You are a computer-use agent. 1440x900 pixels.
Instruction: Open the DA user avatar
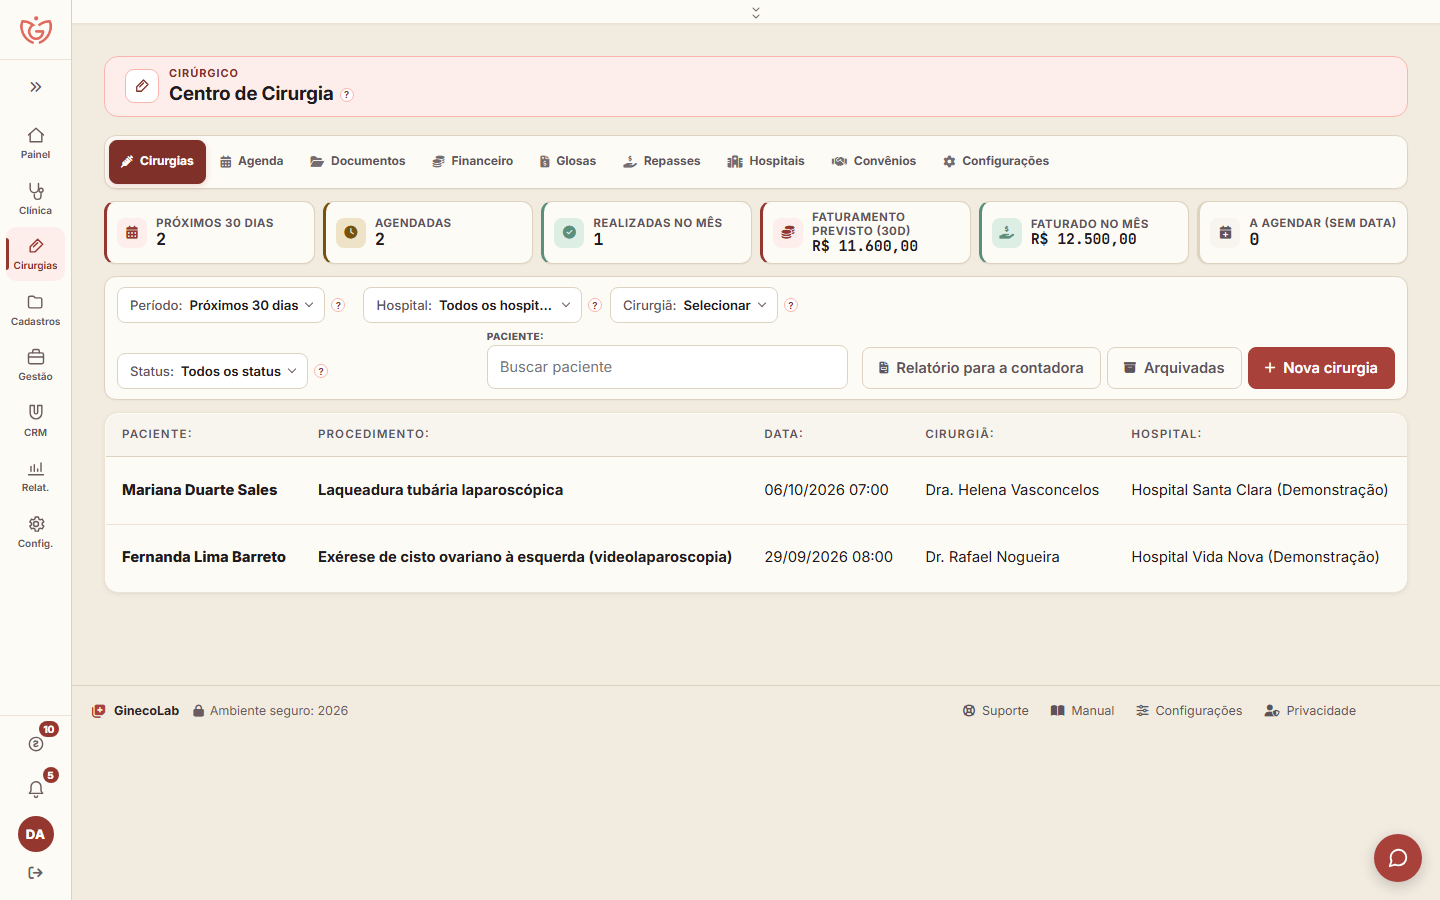(x=36, y=834)
